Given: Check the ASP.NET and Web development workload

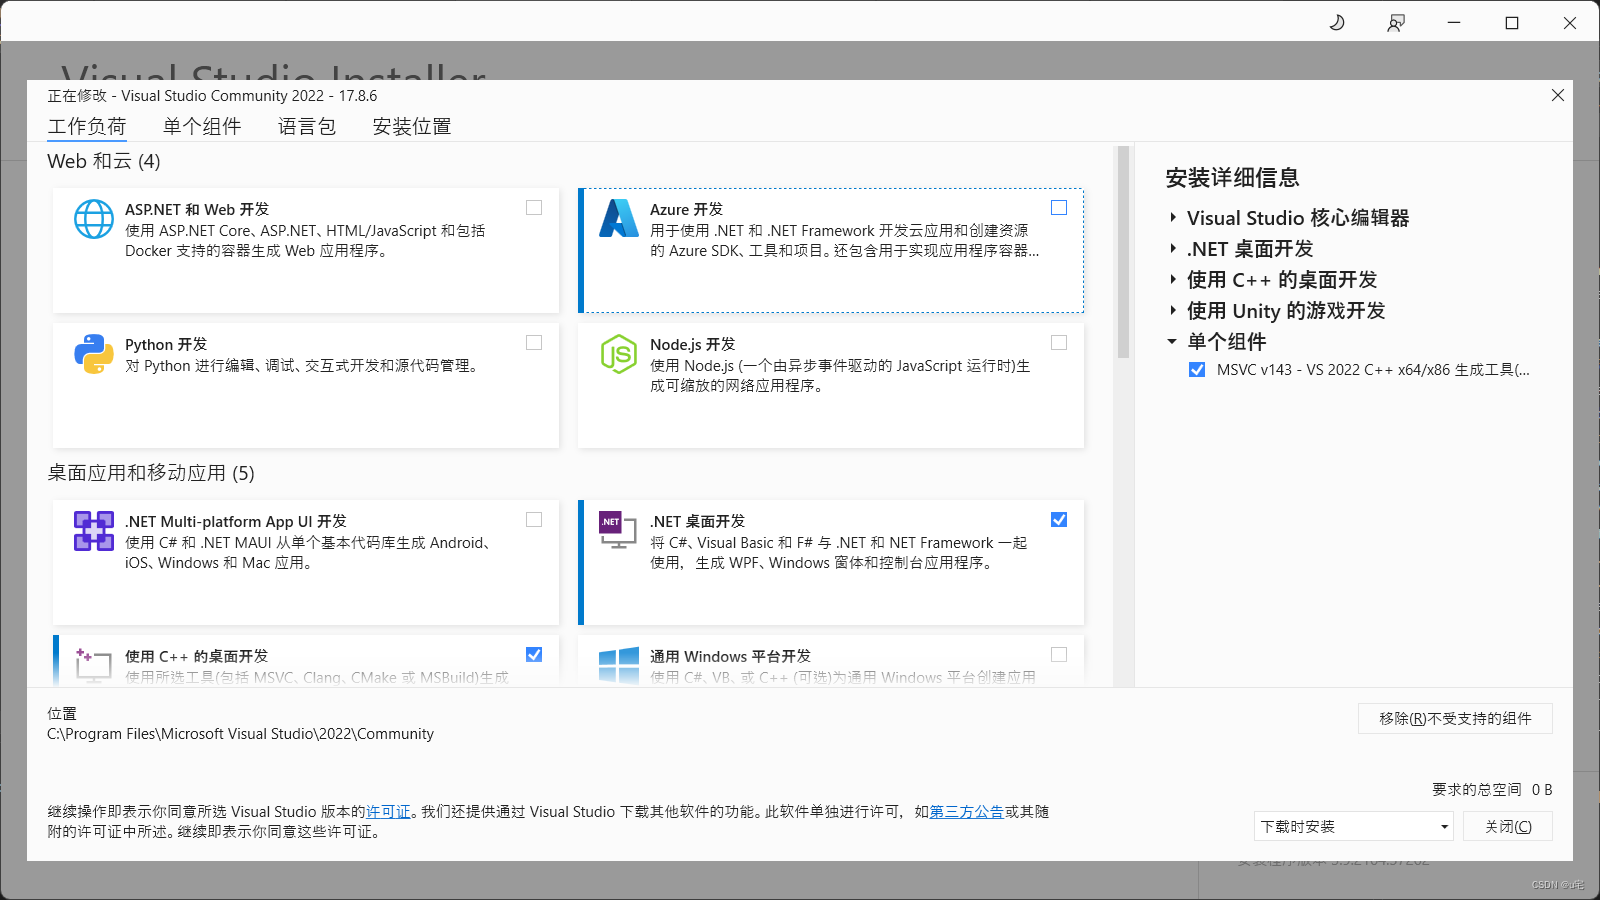Looking at the screenshot, I should click(534, 208).
